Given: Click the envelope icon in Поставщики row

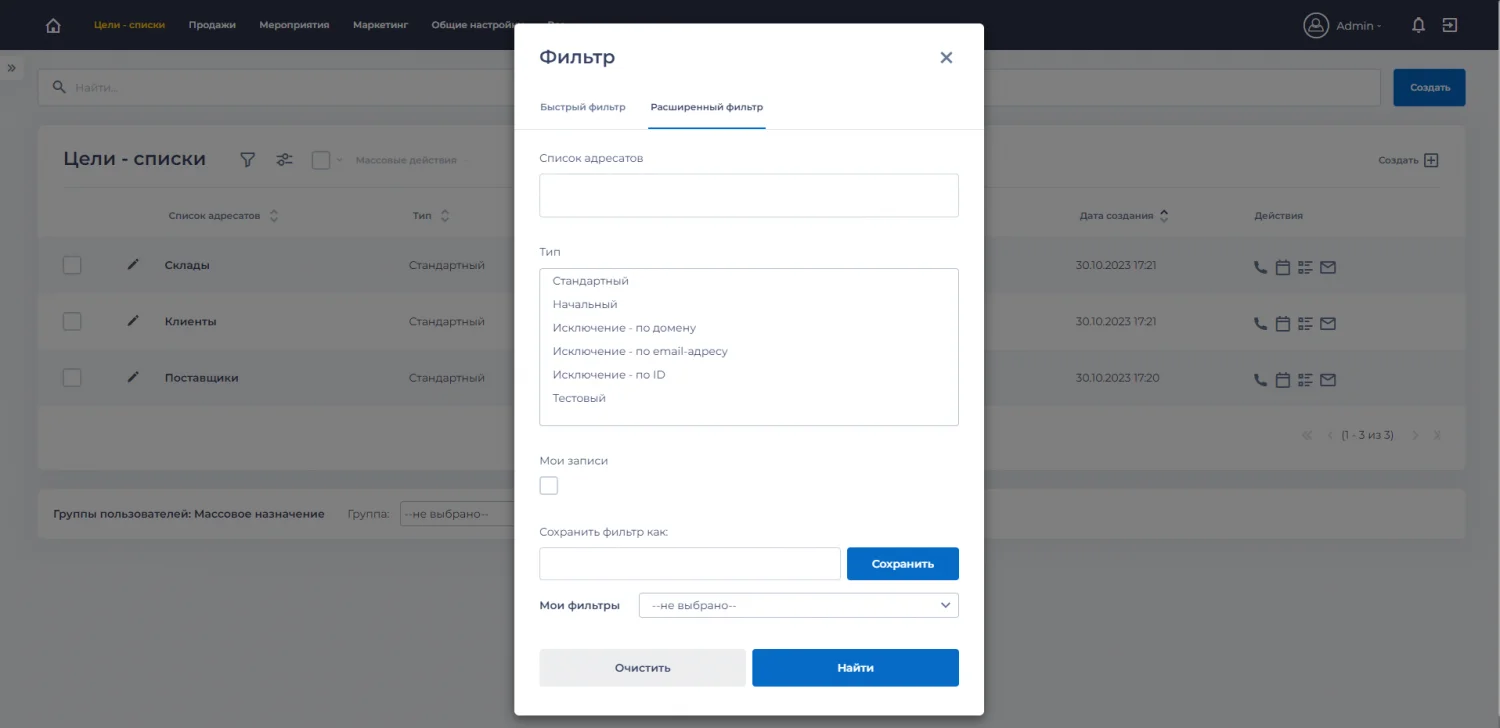Looking at the screenshot, I should (1328, 380).
